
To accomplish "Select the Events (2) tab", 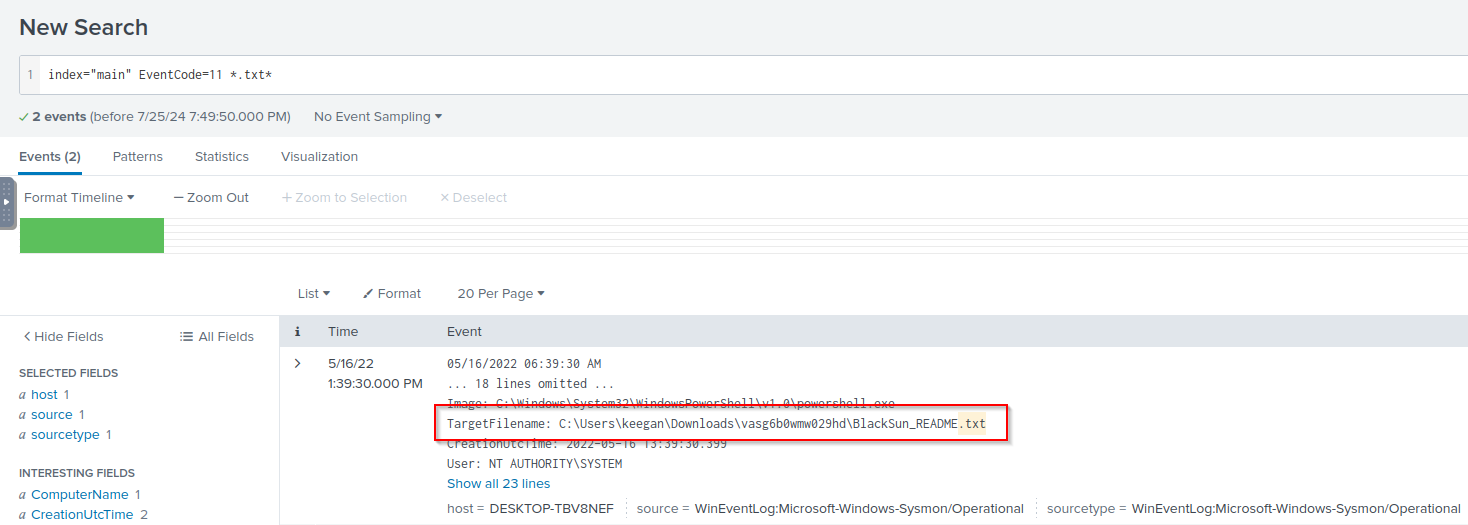I will pos(50,157).
